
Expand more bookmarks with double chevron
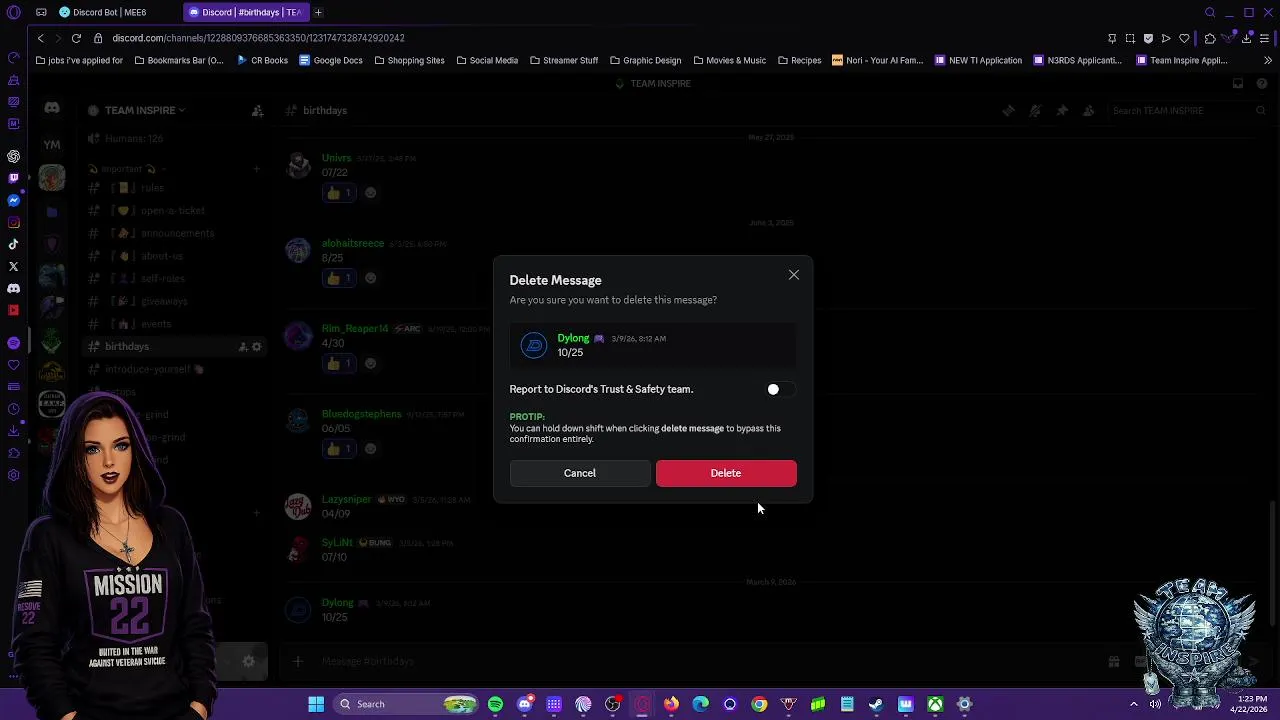[1268, 60]
